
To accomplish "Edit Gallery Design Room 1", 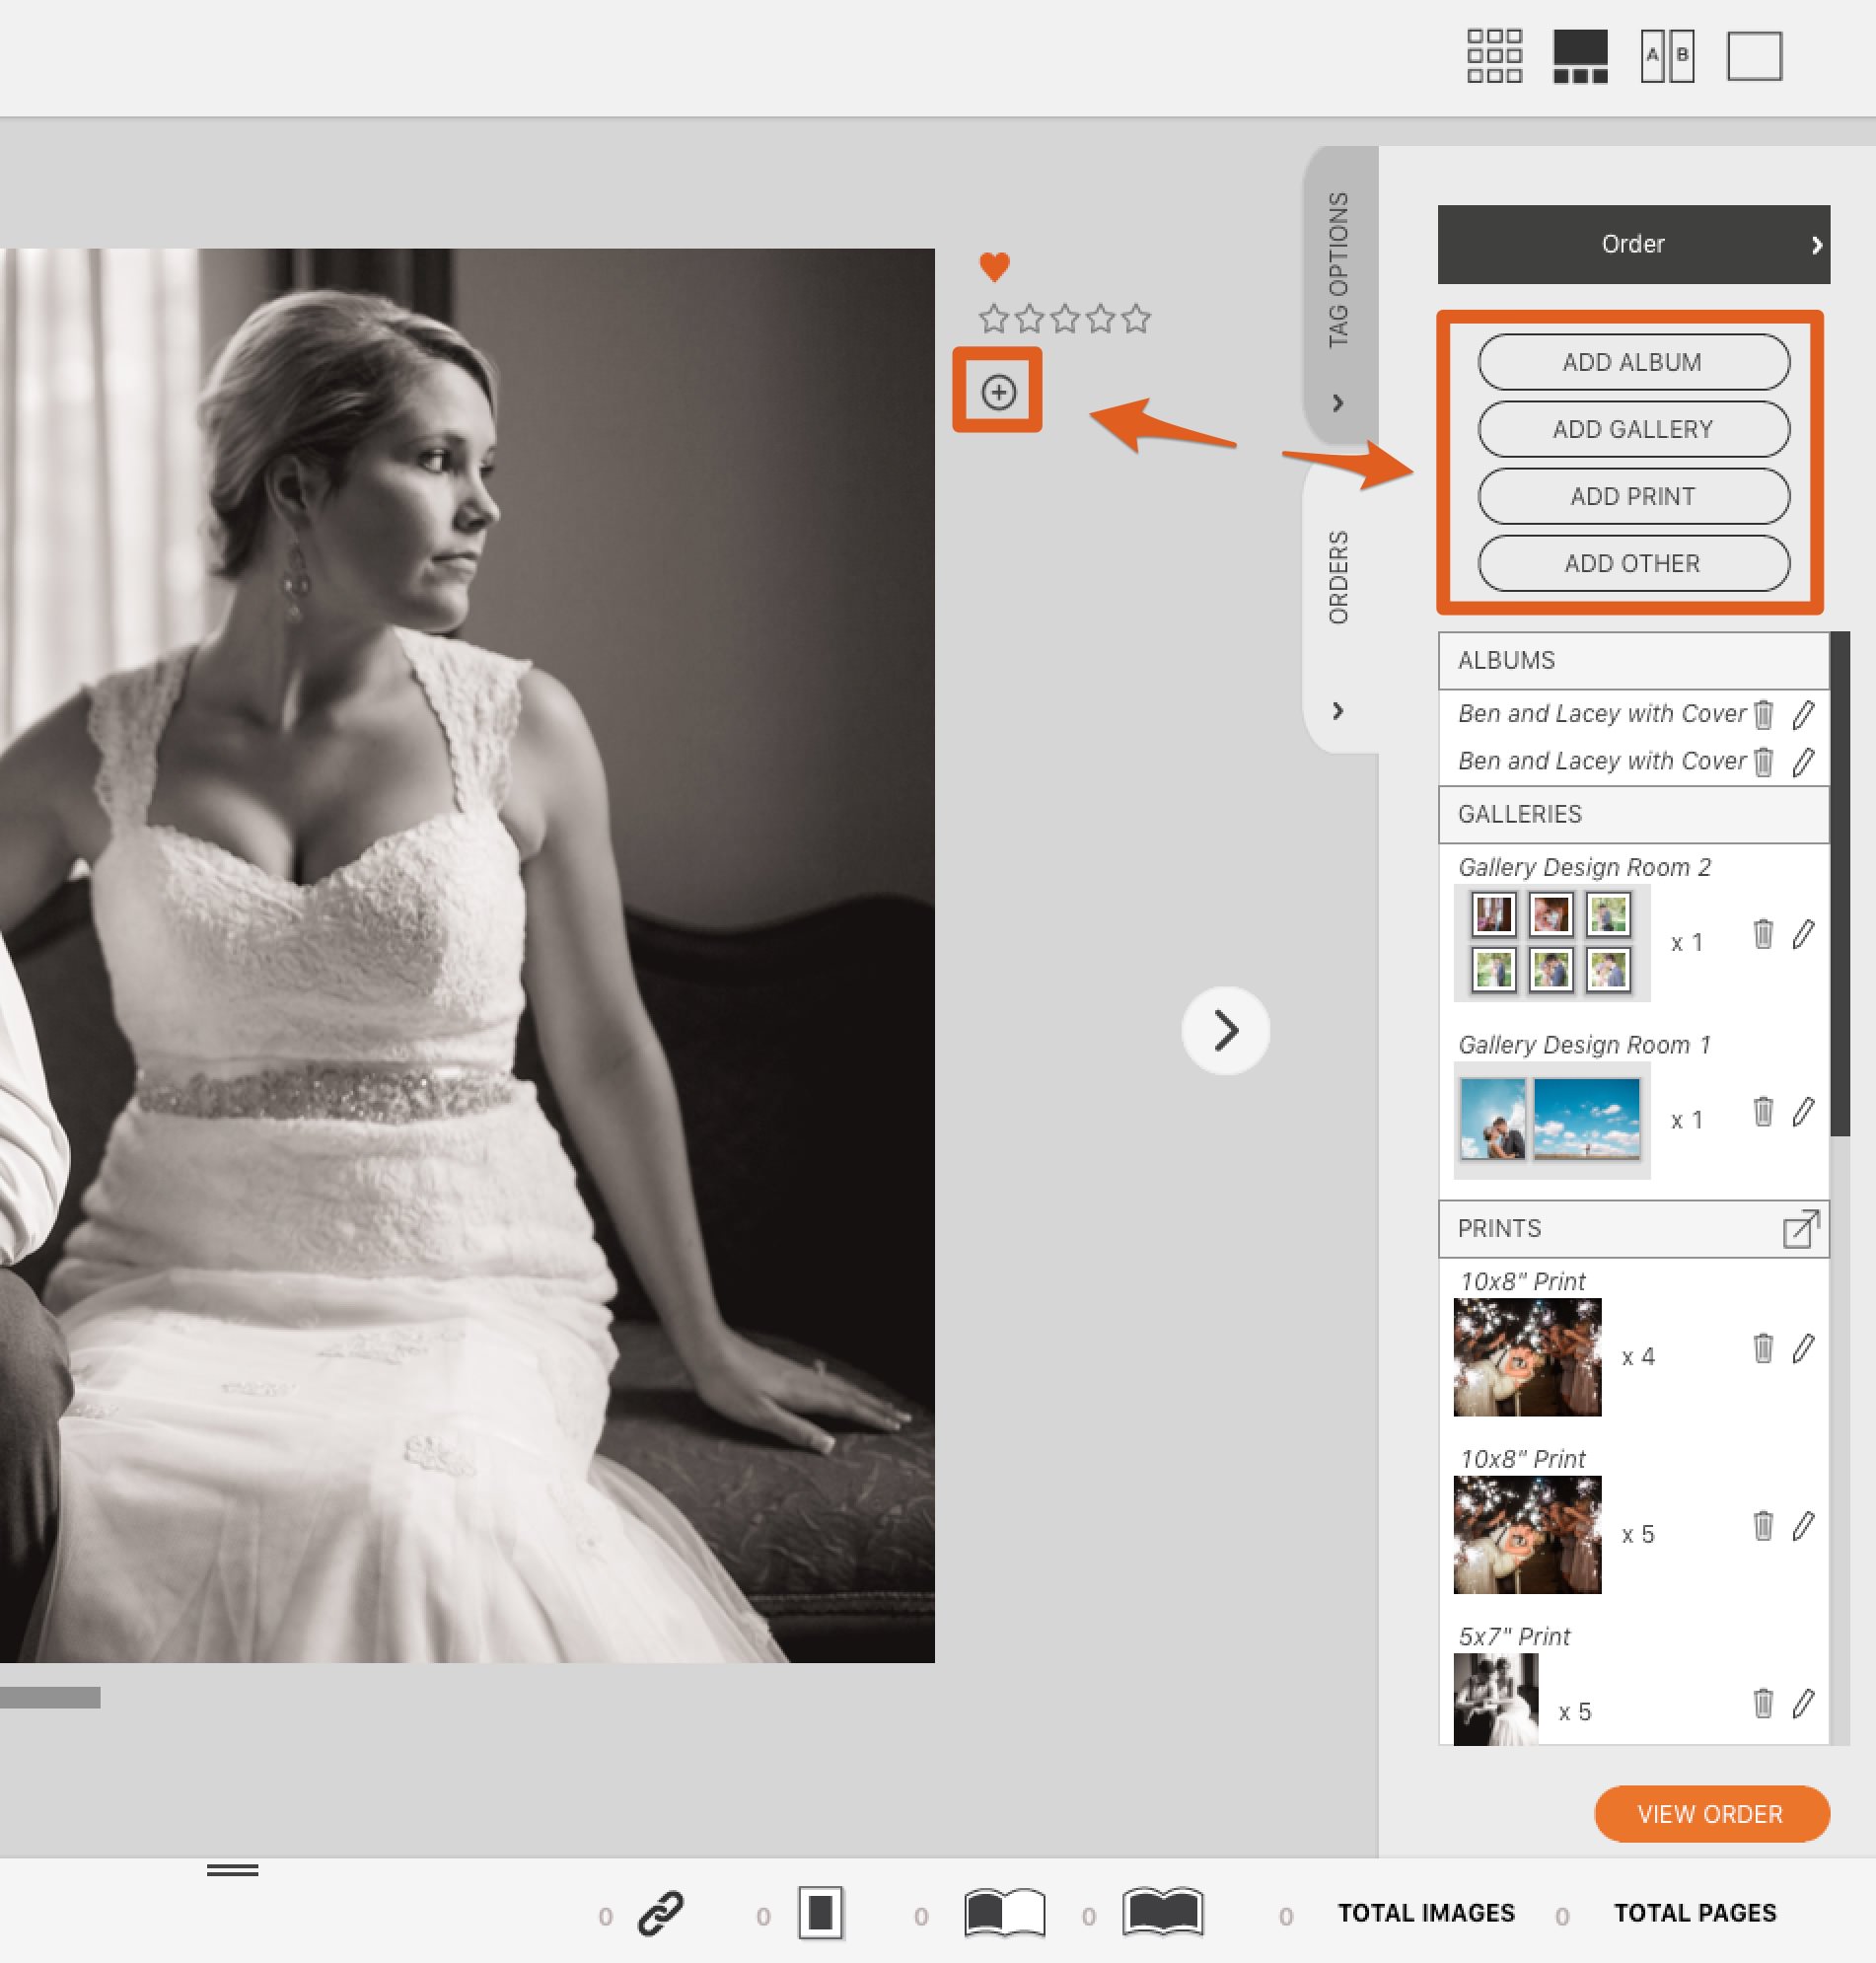I will pyautogui.click(x=1803, y=1111).
